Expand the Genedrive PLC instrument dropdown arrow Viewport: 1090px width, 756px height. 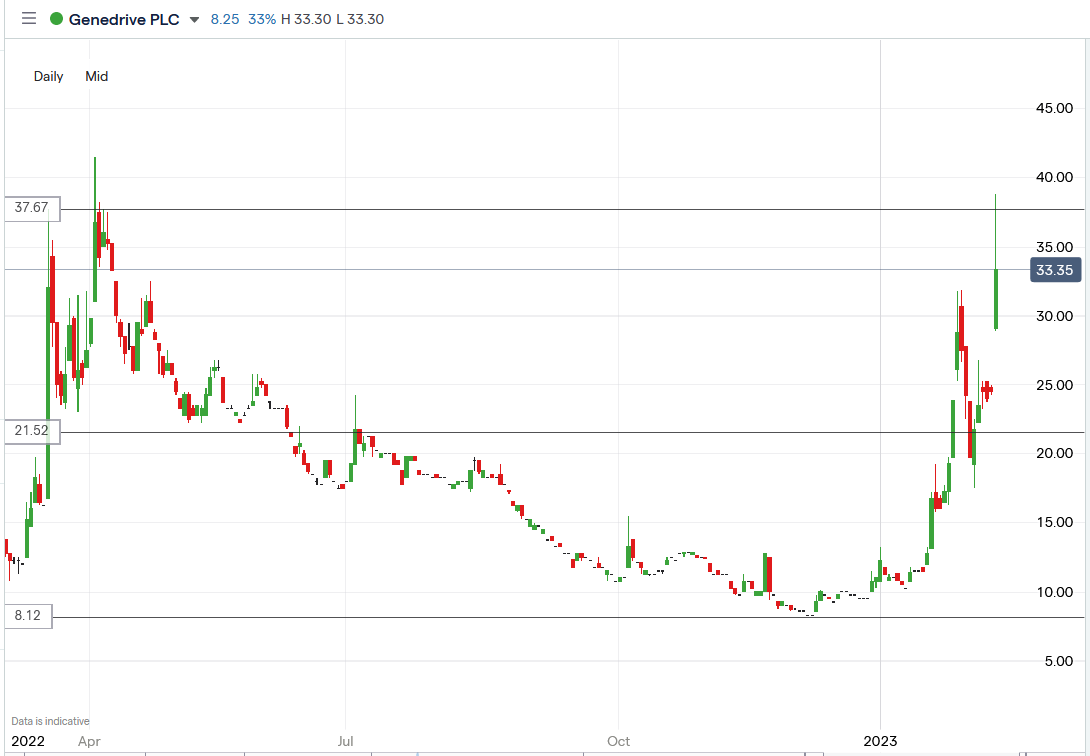point(195,19)
